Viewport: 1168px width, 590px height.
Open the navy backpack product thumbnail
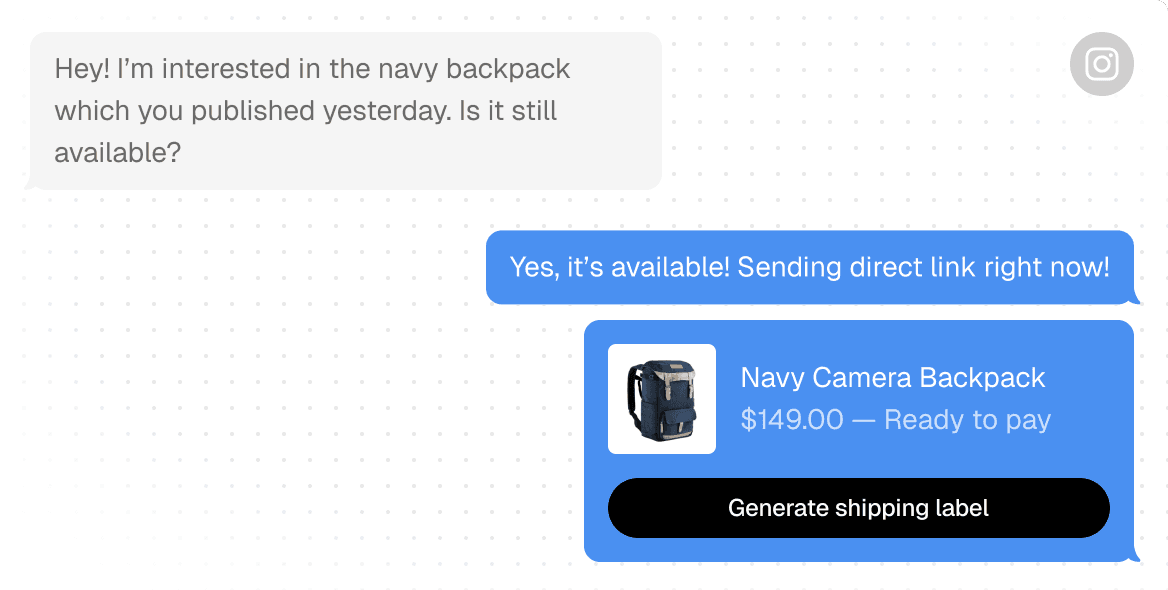[662, 399]
